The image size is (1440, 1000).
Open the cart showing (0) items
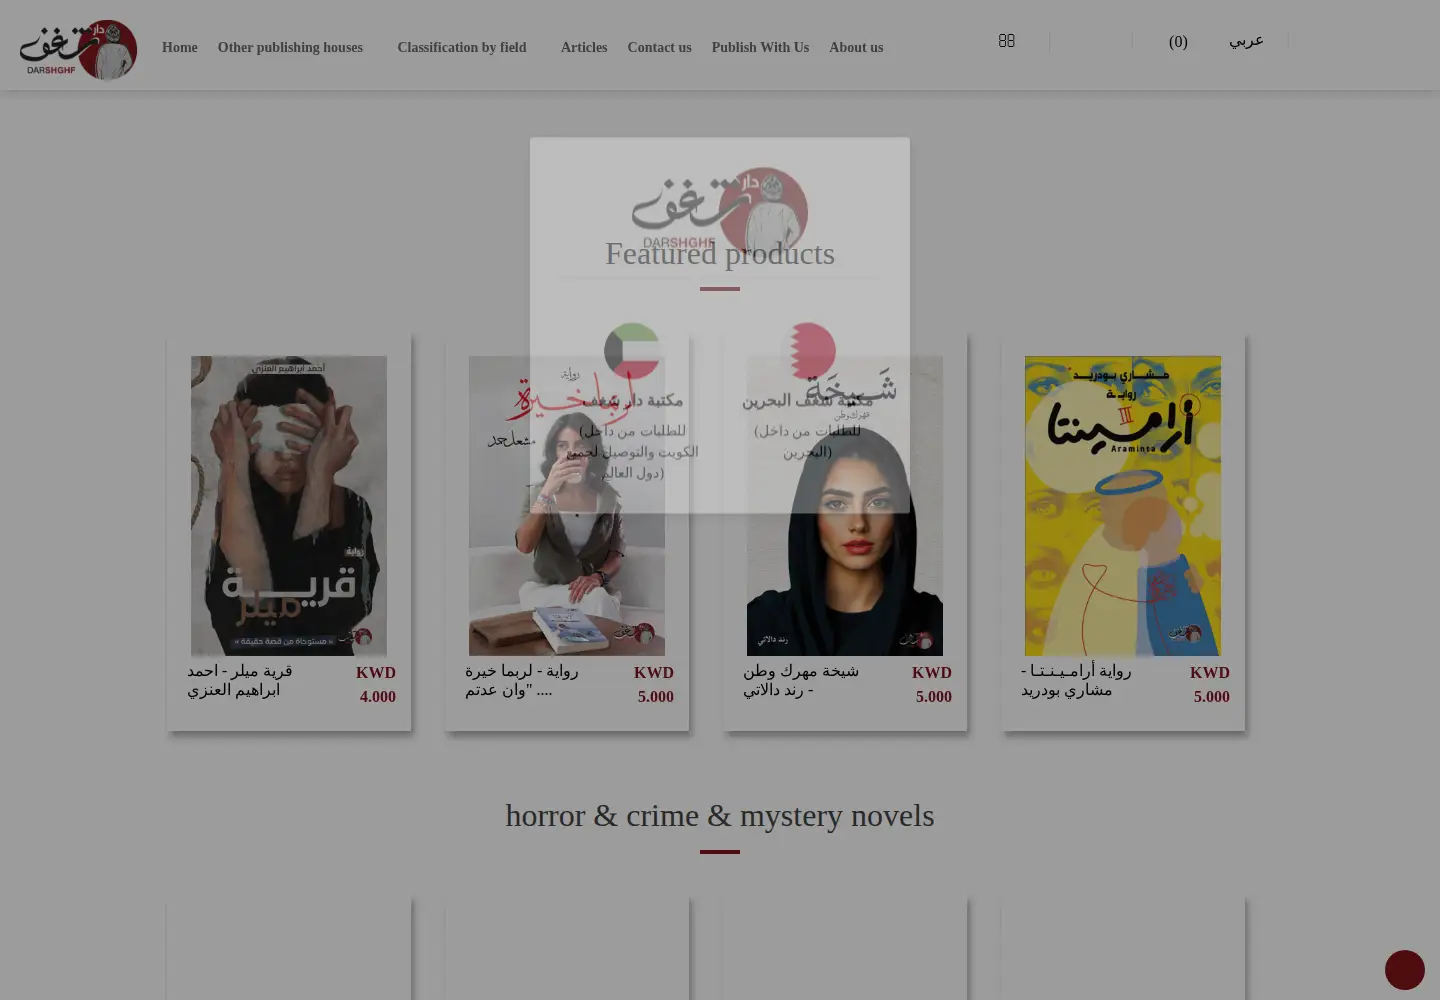click(1178, 42)
